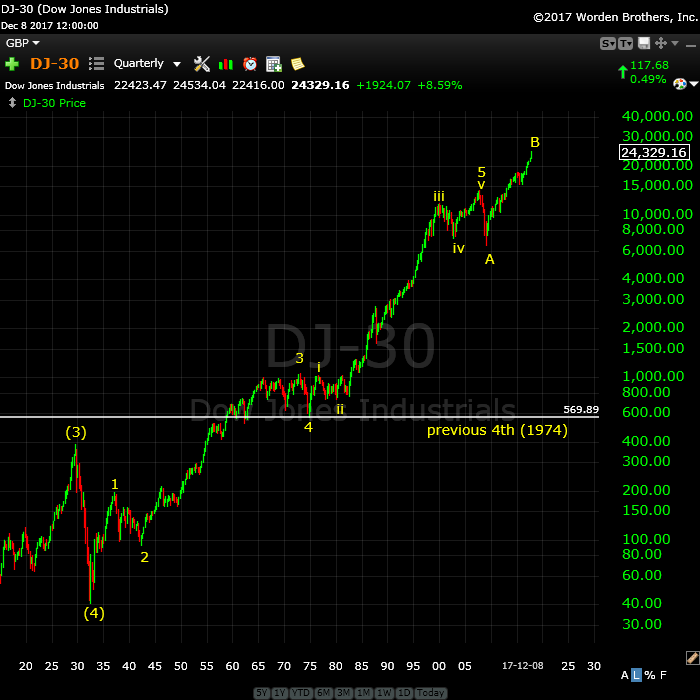Expand the dropdown arrow next to color palette
Viewport: 700px width, 700px height.
pyautogui.click(x=694, y=83)
